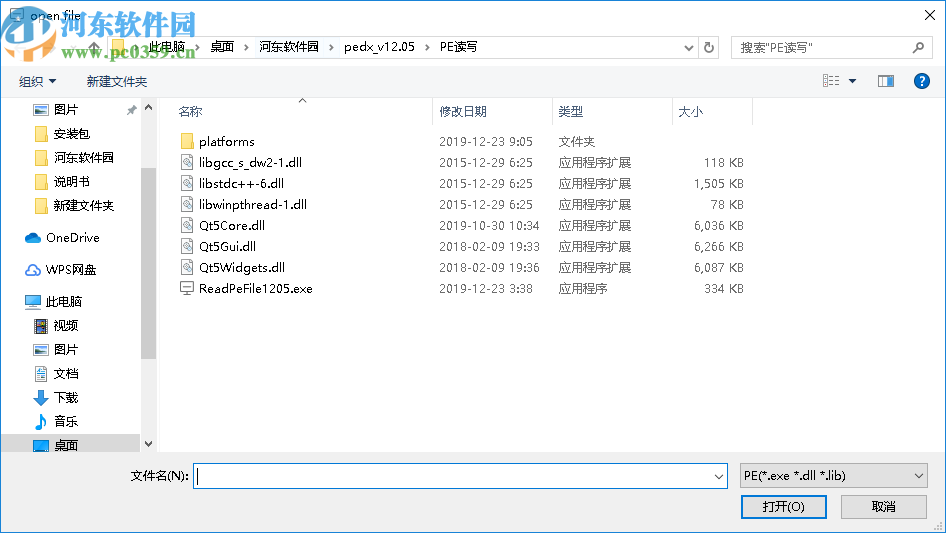Sort by 大小 column header
The width and height of the screenshot is (946, 533).
point(690,112)
